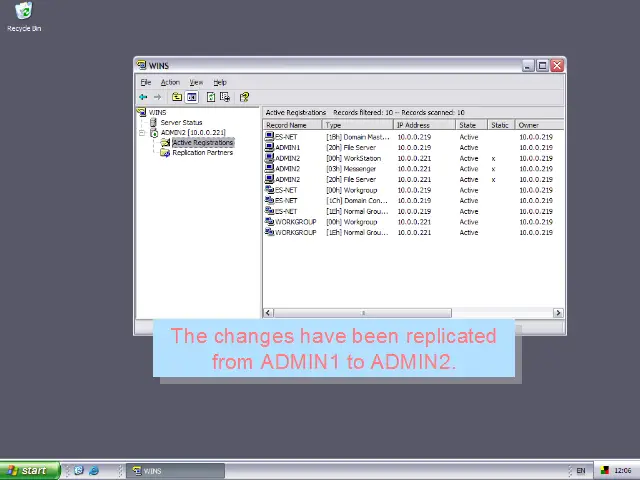Screen dimensions: 640x480
Task: Toggle Show/Hide Console Tree toolbar icon
Action: pos(192,97)
